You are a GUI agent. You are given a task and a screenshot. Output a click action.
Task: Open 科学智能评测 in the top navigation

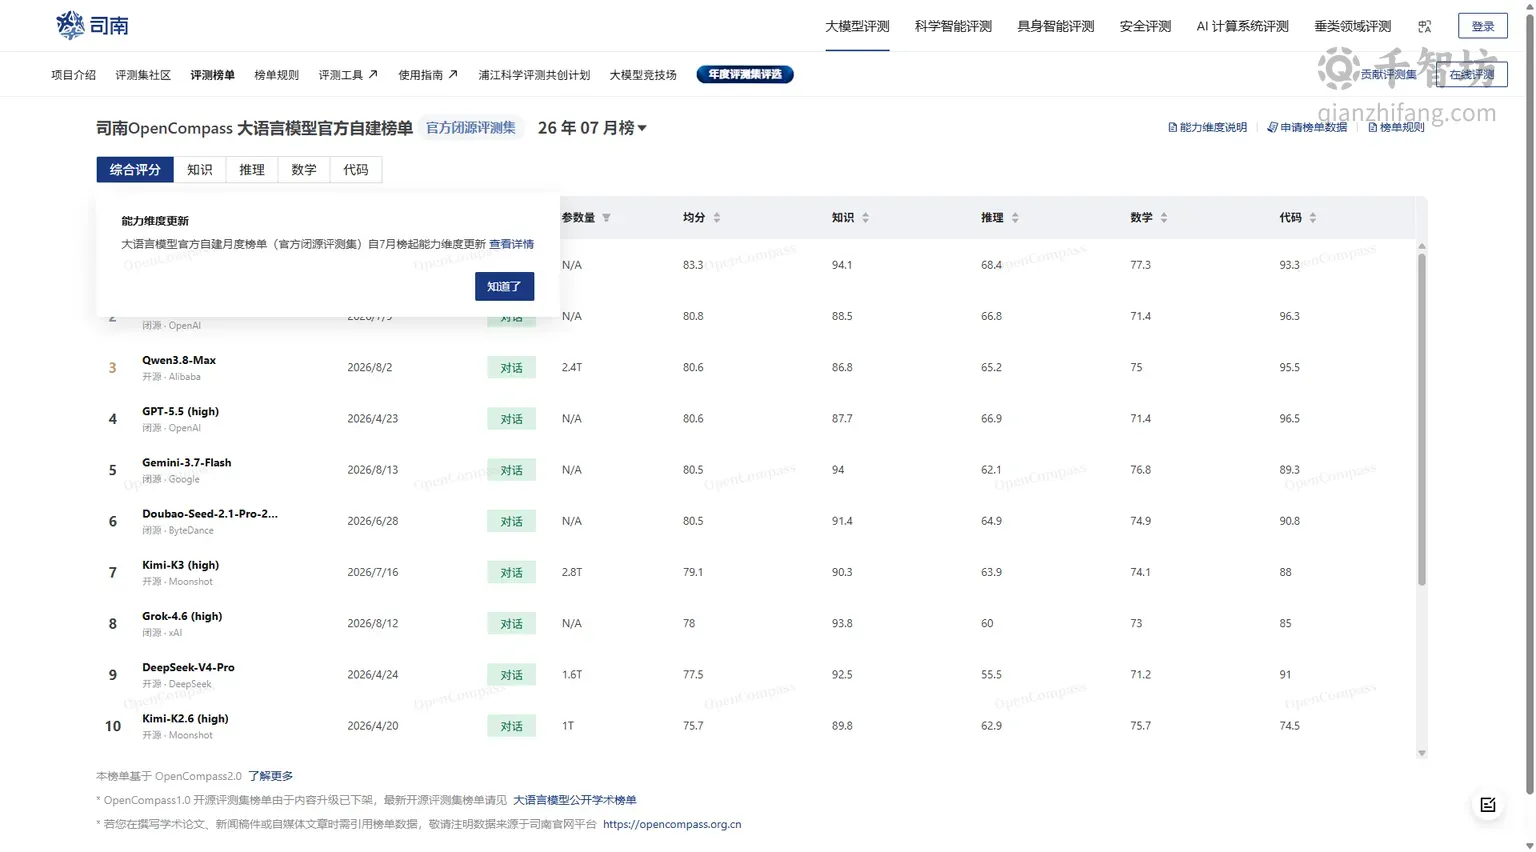coord(953,27)
